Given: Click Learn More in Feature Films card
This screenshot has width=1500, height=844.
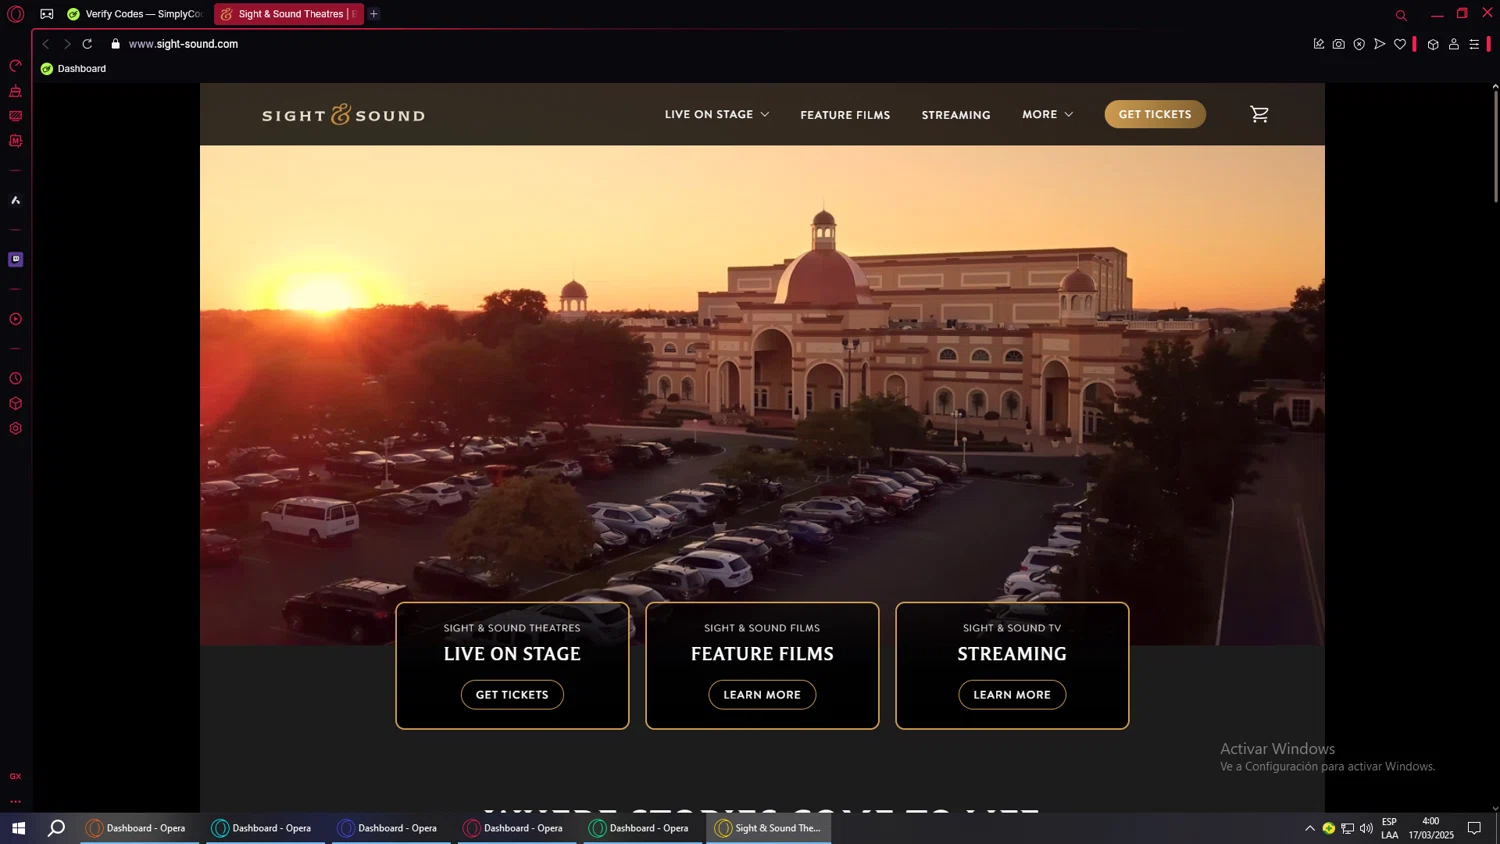Looking at the screenshot, I should click(x=762, y=695).
